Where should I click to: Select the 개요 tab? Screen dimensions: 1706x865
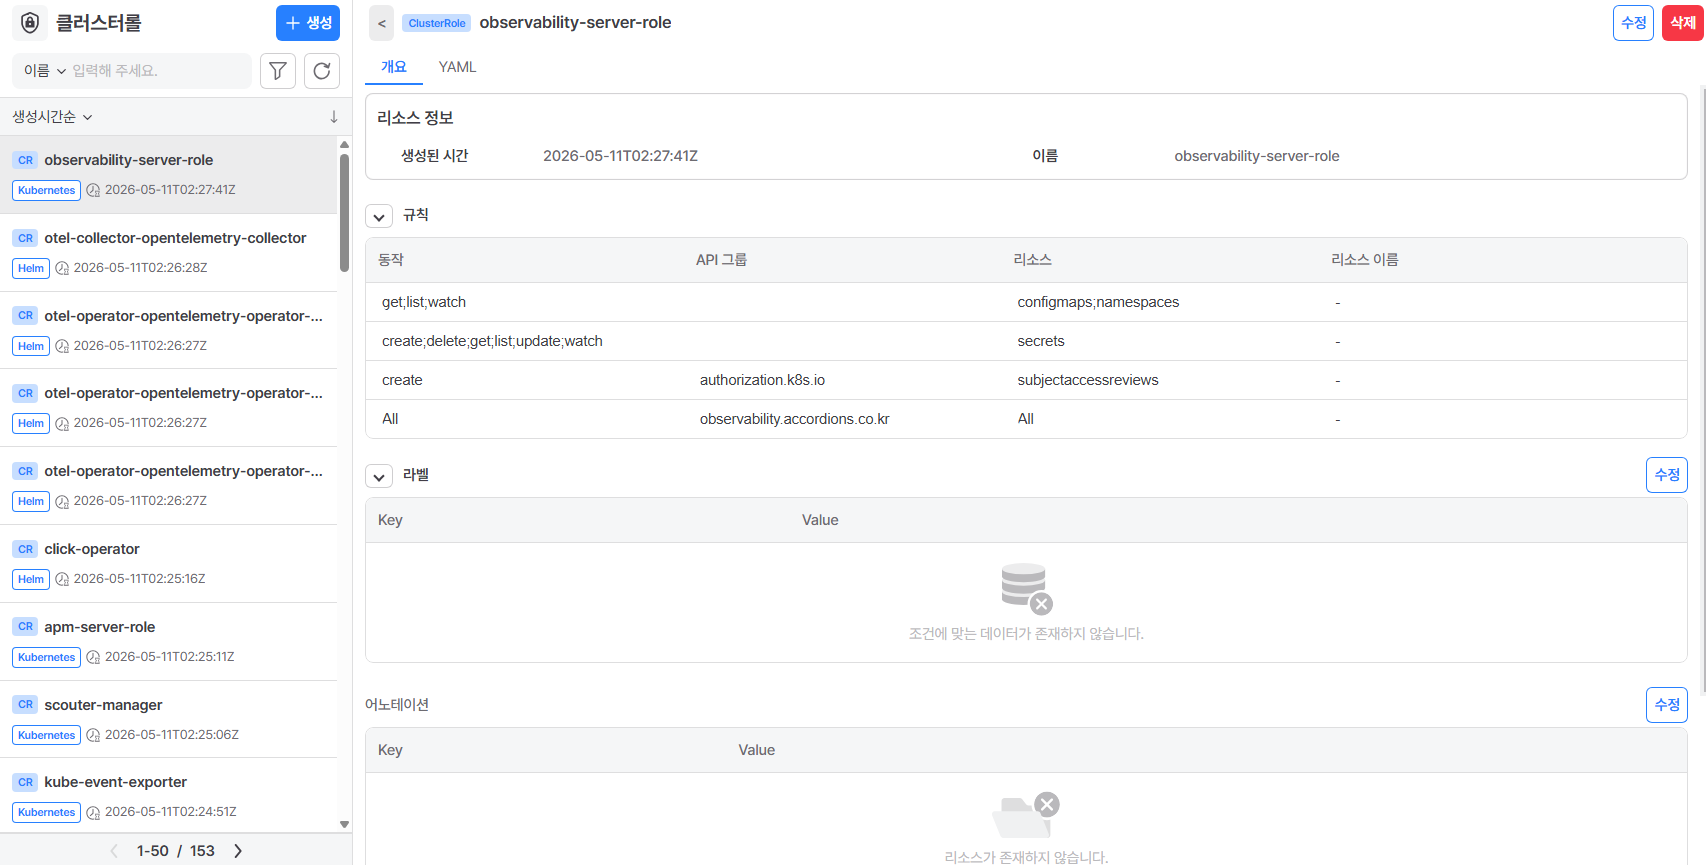(x=394, y=67)
